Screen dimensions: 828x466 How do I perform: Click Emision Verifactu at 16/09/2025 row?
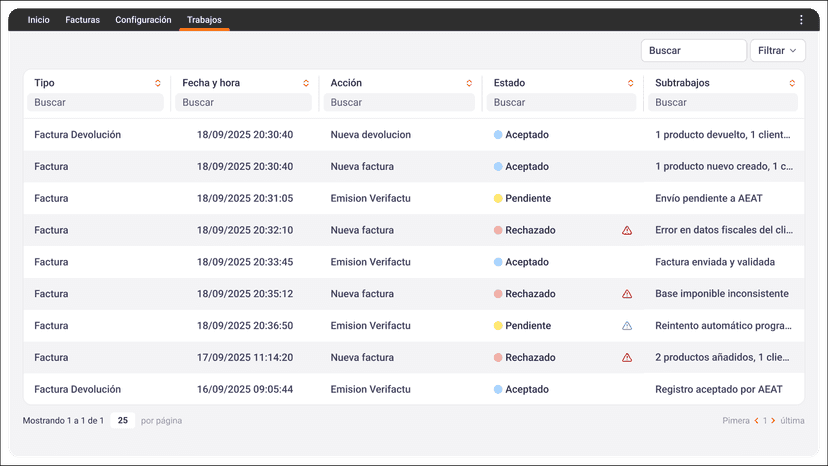click(x=371, y=389)
